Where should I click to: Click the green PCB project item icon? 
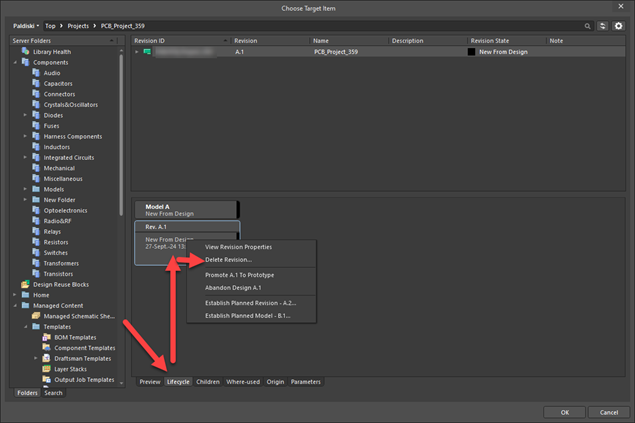(x=147, y=51)
